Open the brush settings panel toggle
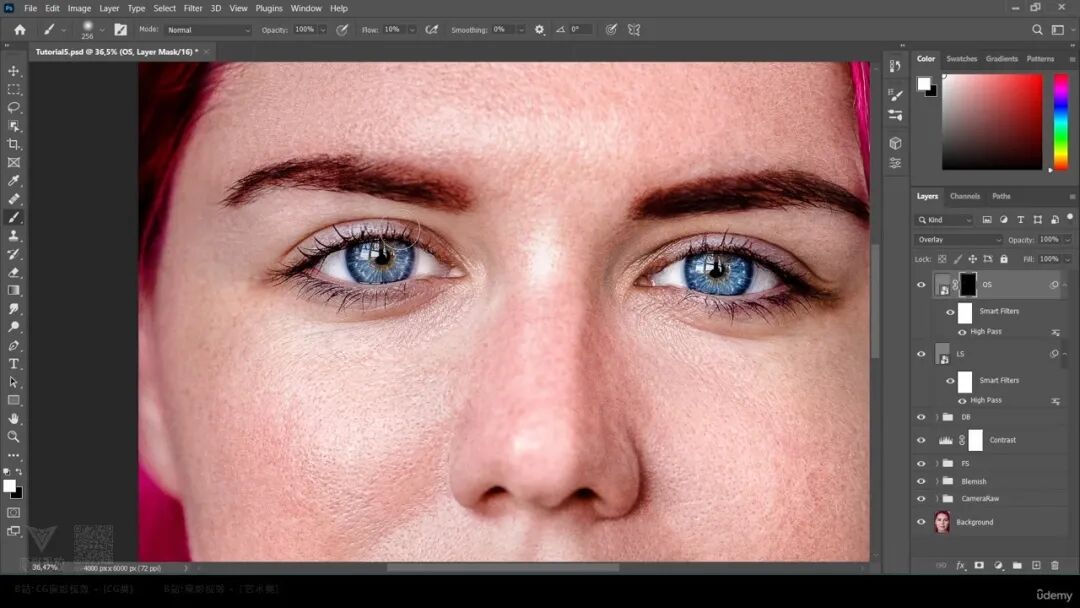This screenshot has height=608, width=1080. [x=121, y=30]
